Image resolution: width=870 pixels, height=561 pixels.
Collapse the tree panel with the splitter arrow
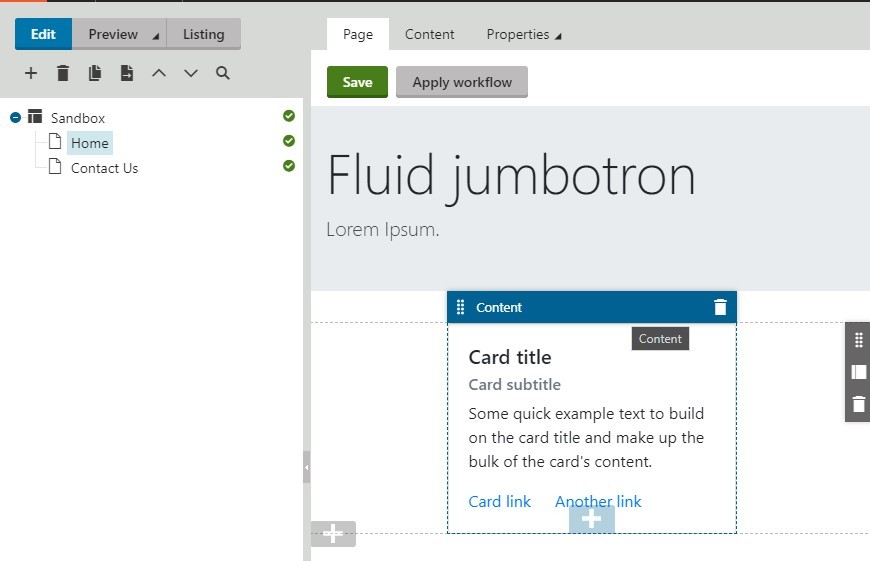(306, 467)
